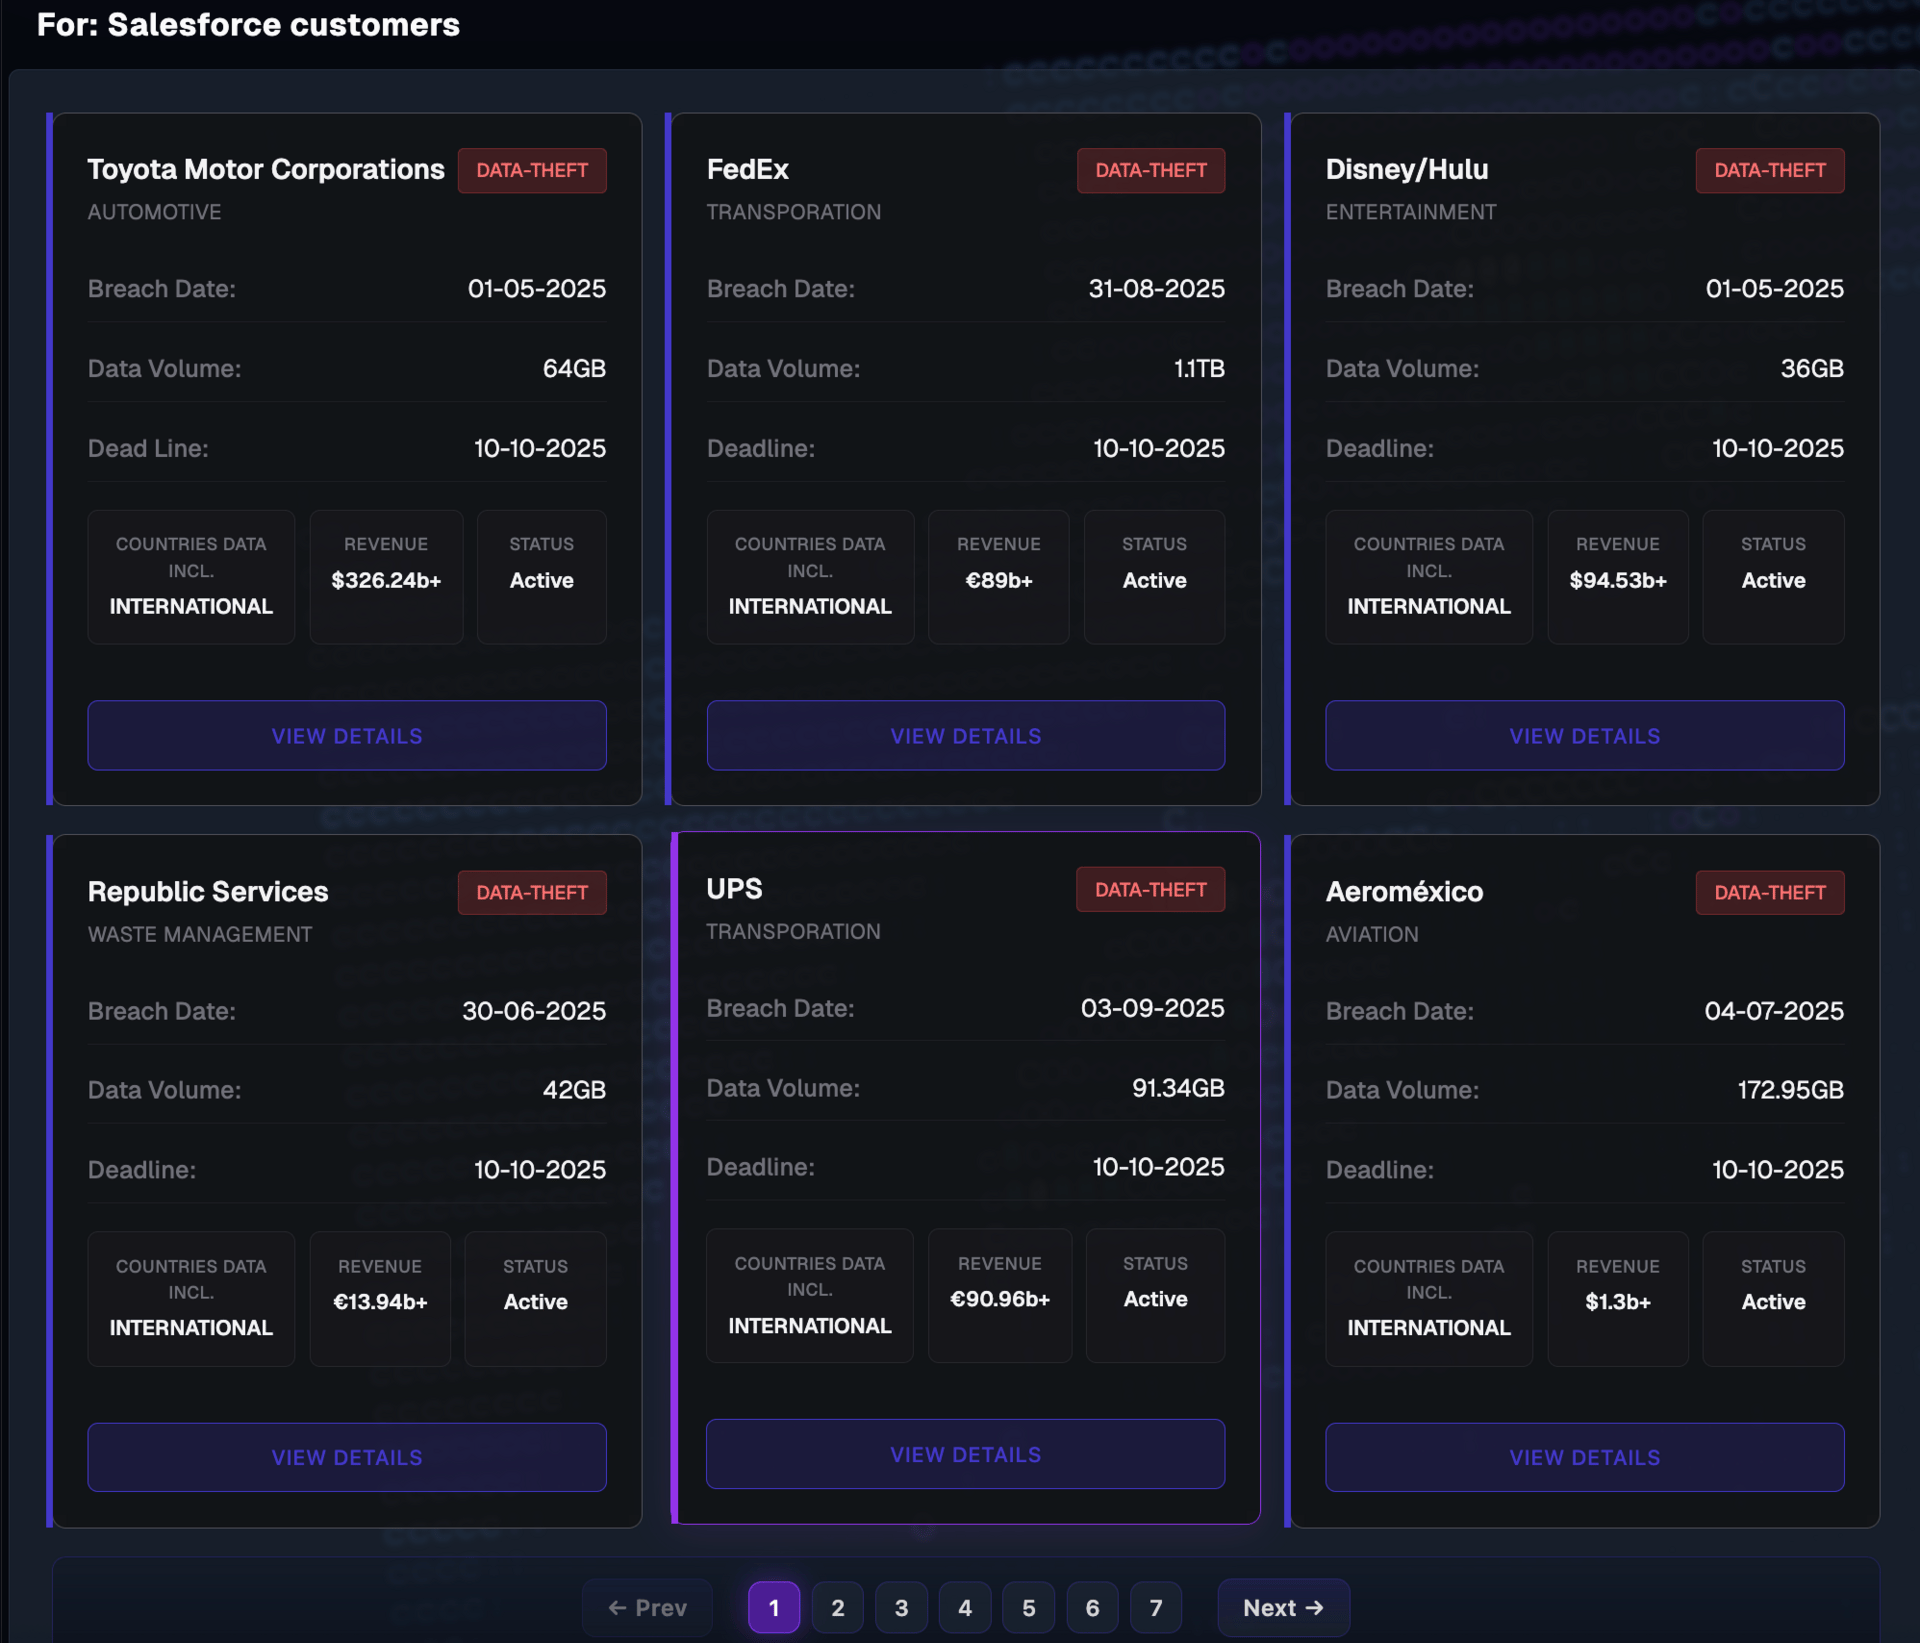Screen dimensions: 1920x1643
Task: Click the Aeroméxico revenue $1.3b+ box
Action: tap(1617, 1298)
